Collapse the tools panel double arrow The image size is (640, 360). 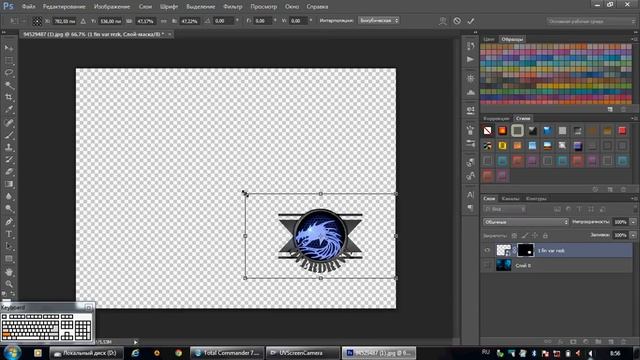point(4,32)
